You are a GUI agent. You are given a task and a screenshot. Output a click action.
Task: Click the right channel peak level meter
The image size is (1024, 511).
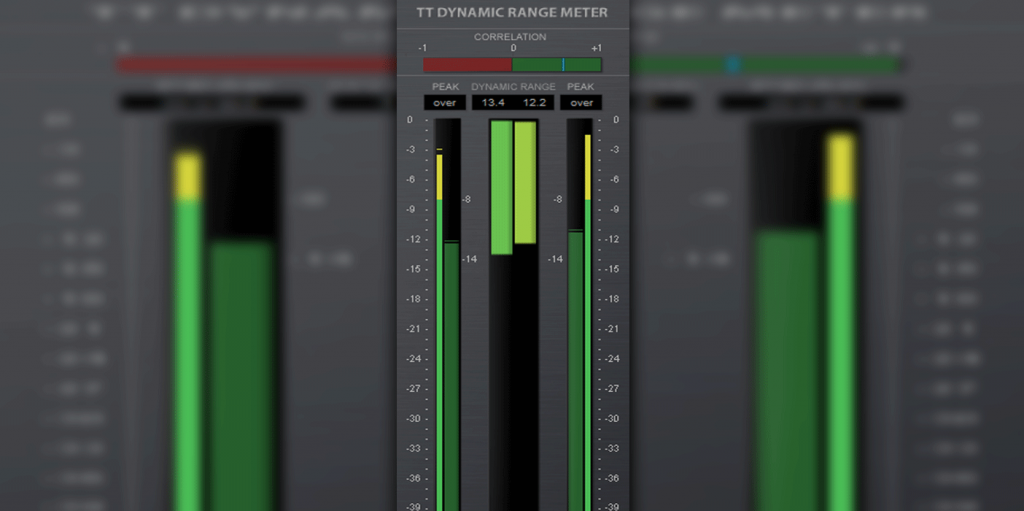[x=588, y=322]
